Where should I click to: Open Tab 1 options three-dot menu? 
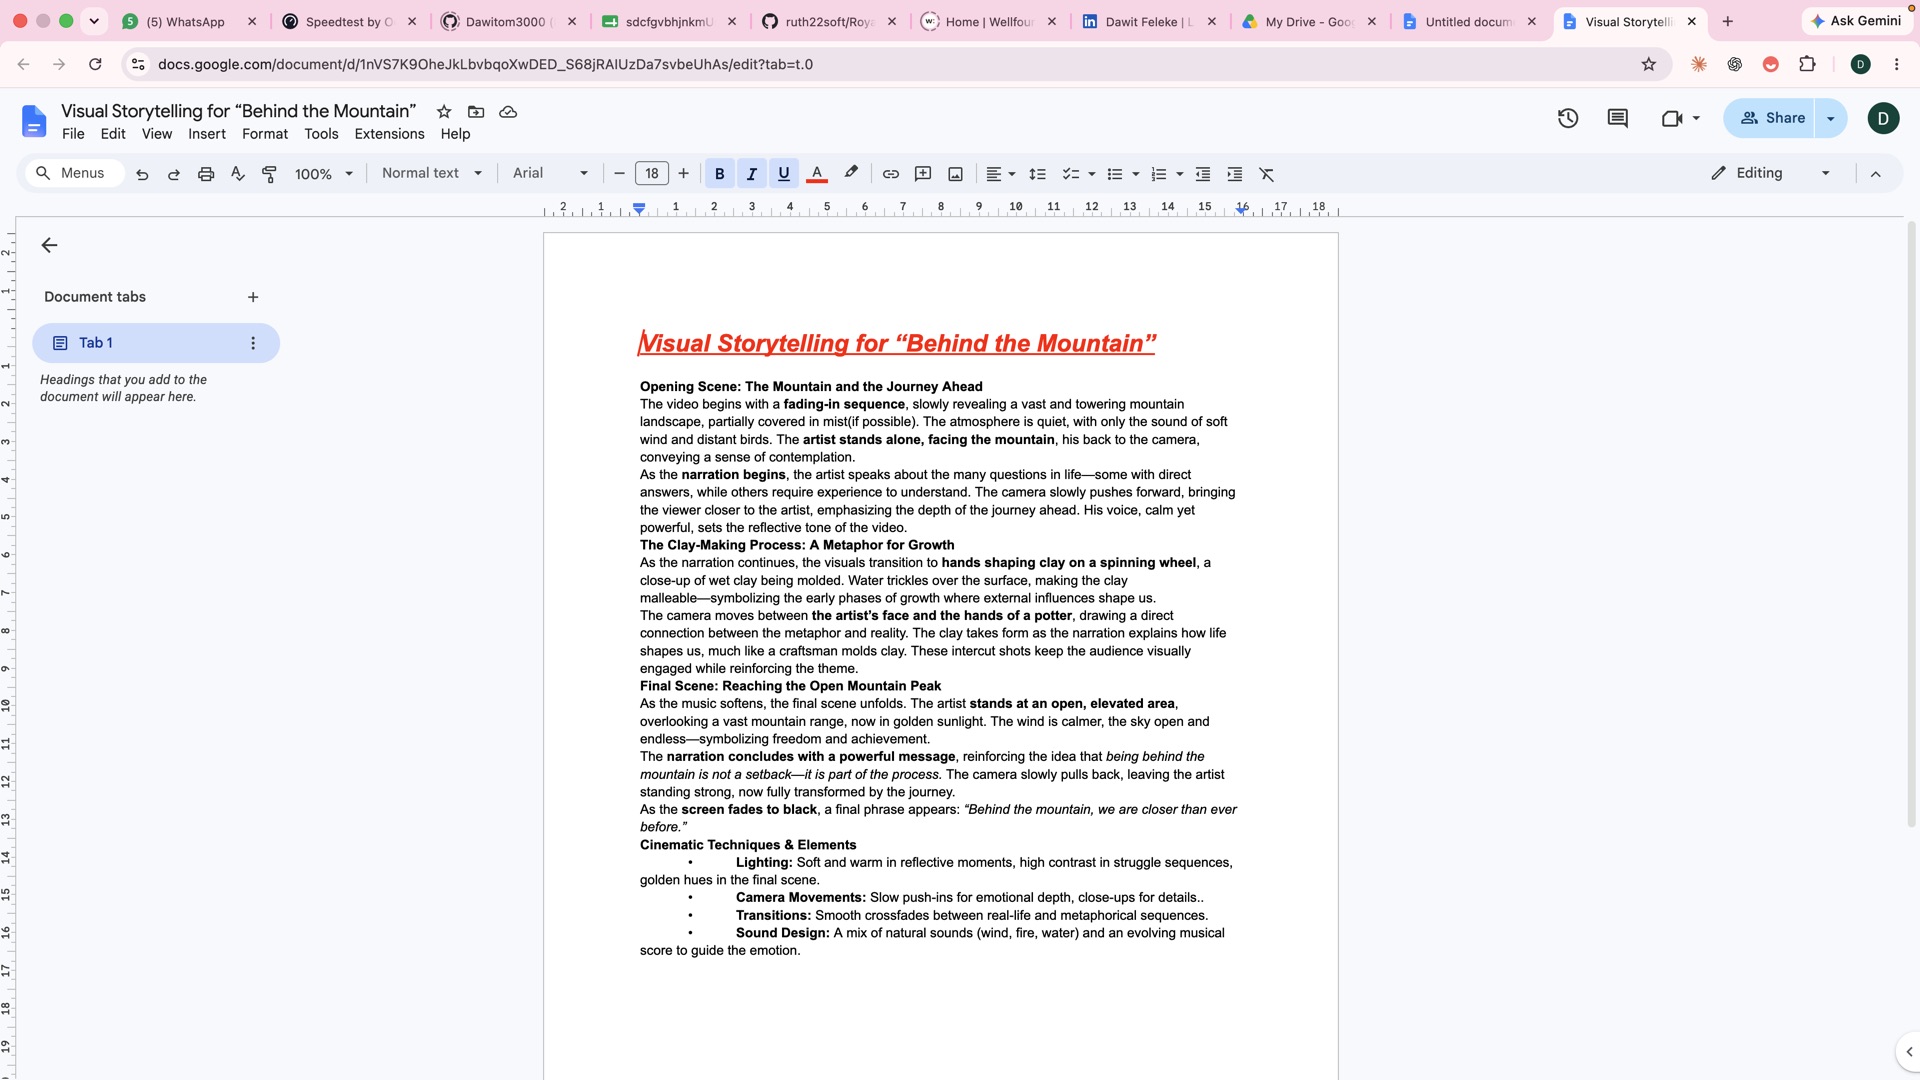point(253,343)
